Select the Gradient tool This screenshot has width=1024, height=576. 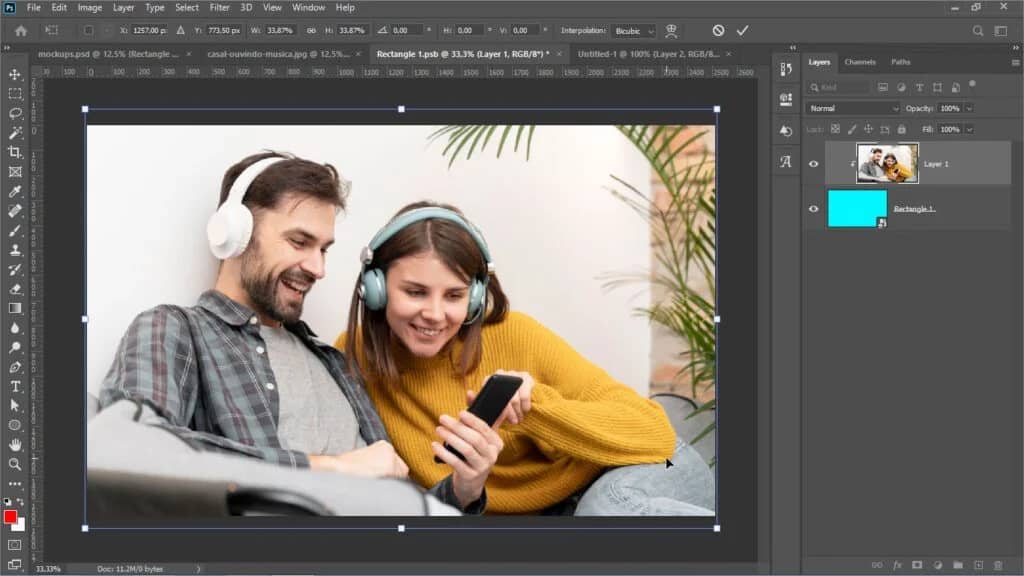(x=15, y=308)
